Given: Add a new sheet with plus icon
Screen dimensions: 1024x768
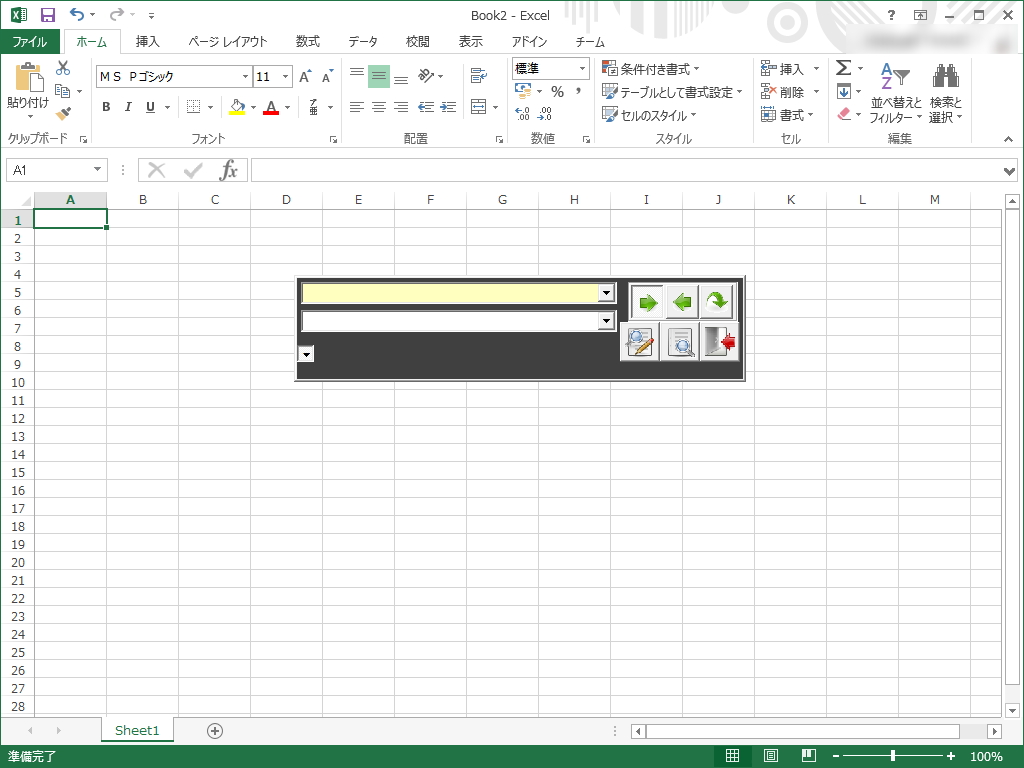Looking at the screenshot, I should [215, 731].
